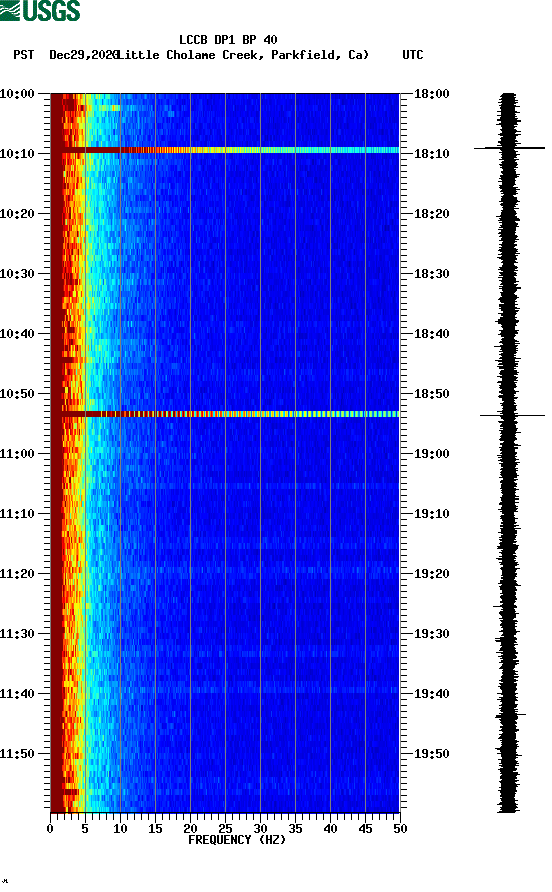
Task: Click the 19:50 UTC time label
Action: click(x=431, y=754)
